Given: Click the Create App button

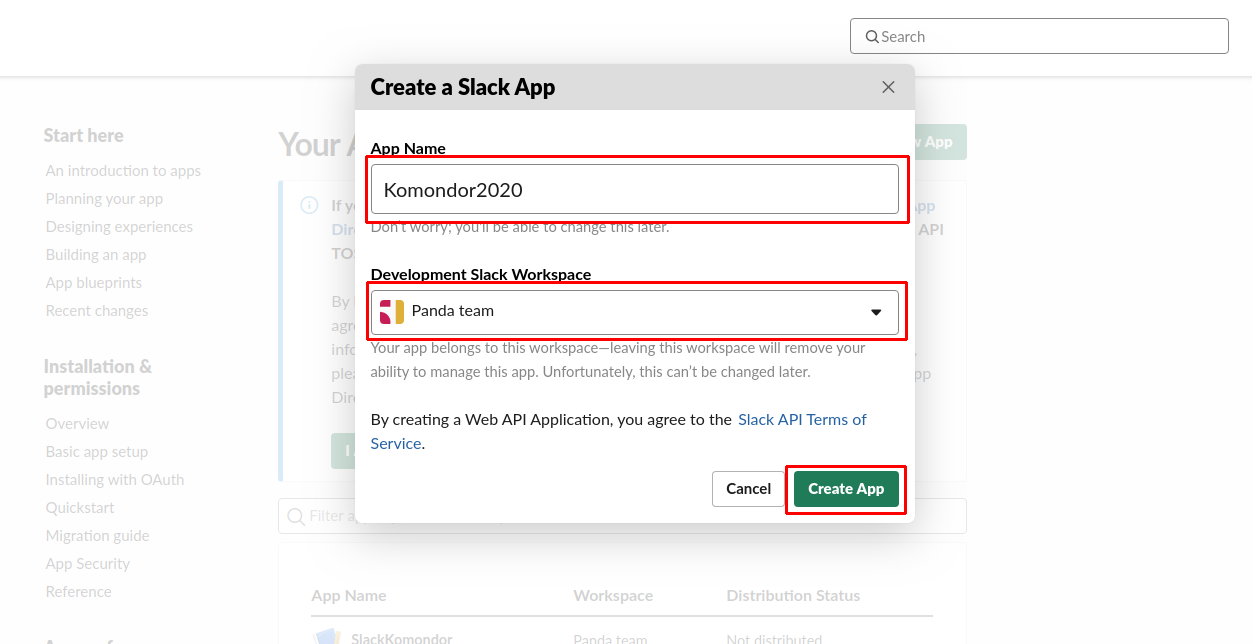Looking at the screenshot, I should [x=846, y=489].
